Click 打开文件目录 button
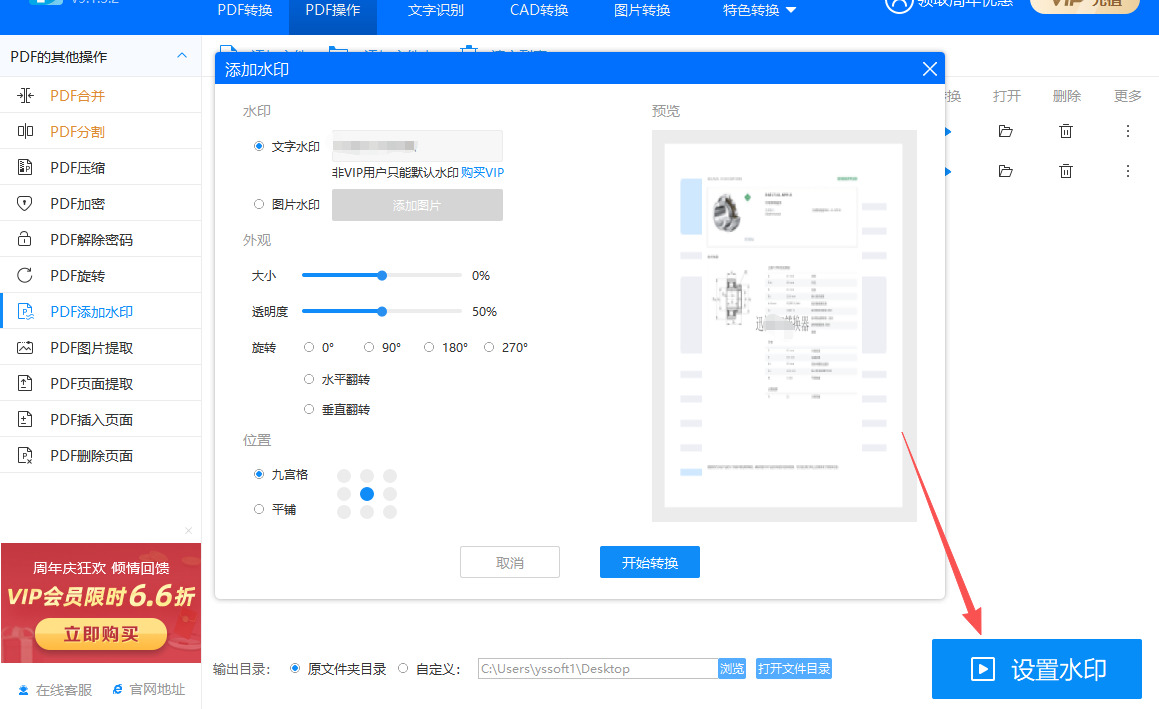Screen dimensions: 1159x709 coord(794,668)
